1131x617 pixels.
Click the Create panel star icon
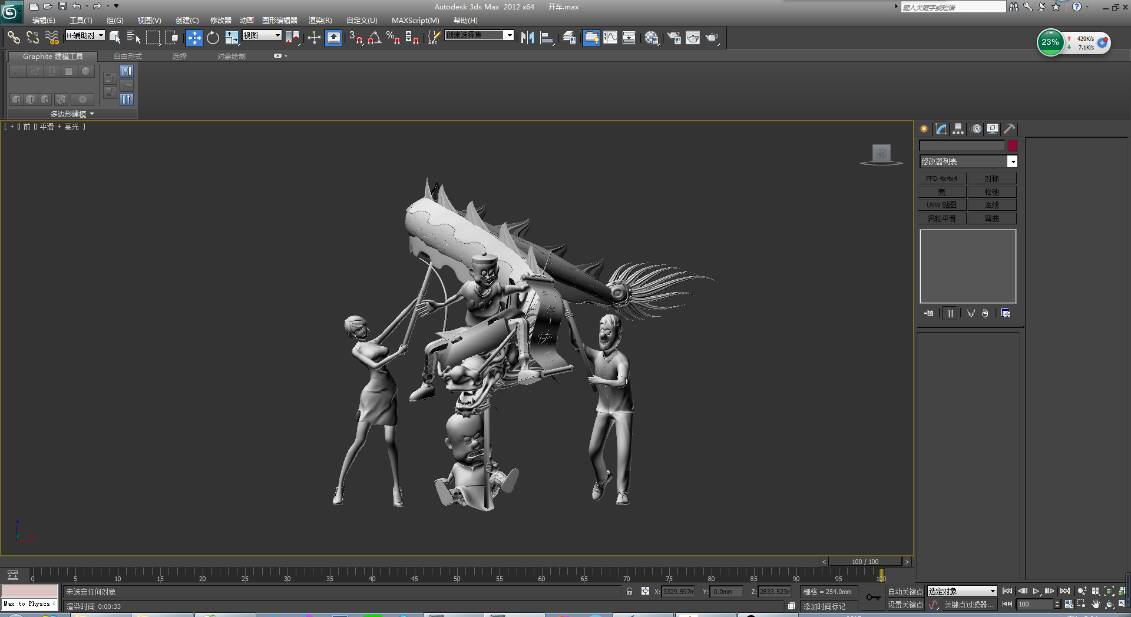point(924,129)
